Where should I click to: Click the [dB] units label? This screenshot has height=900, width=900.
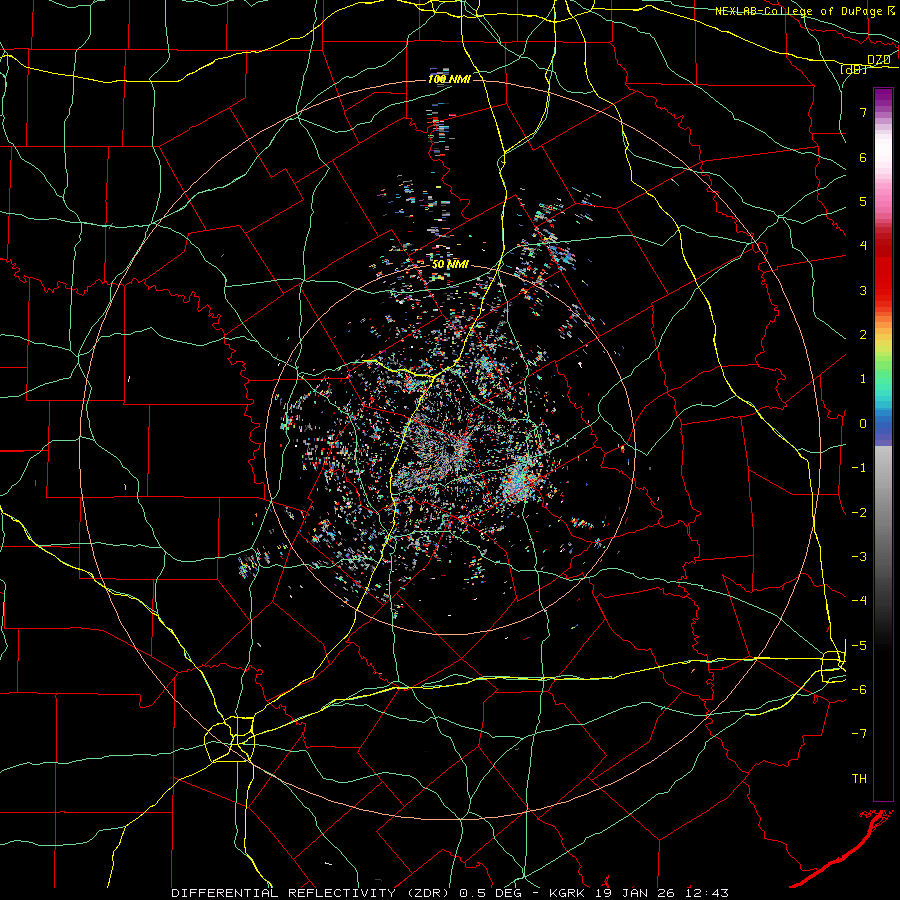point(854,69)
